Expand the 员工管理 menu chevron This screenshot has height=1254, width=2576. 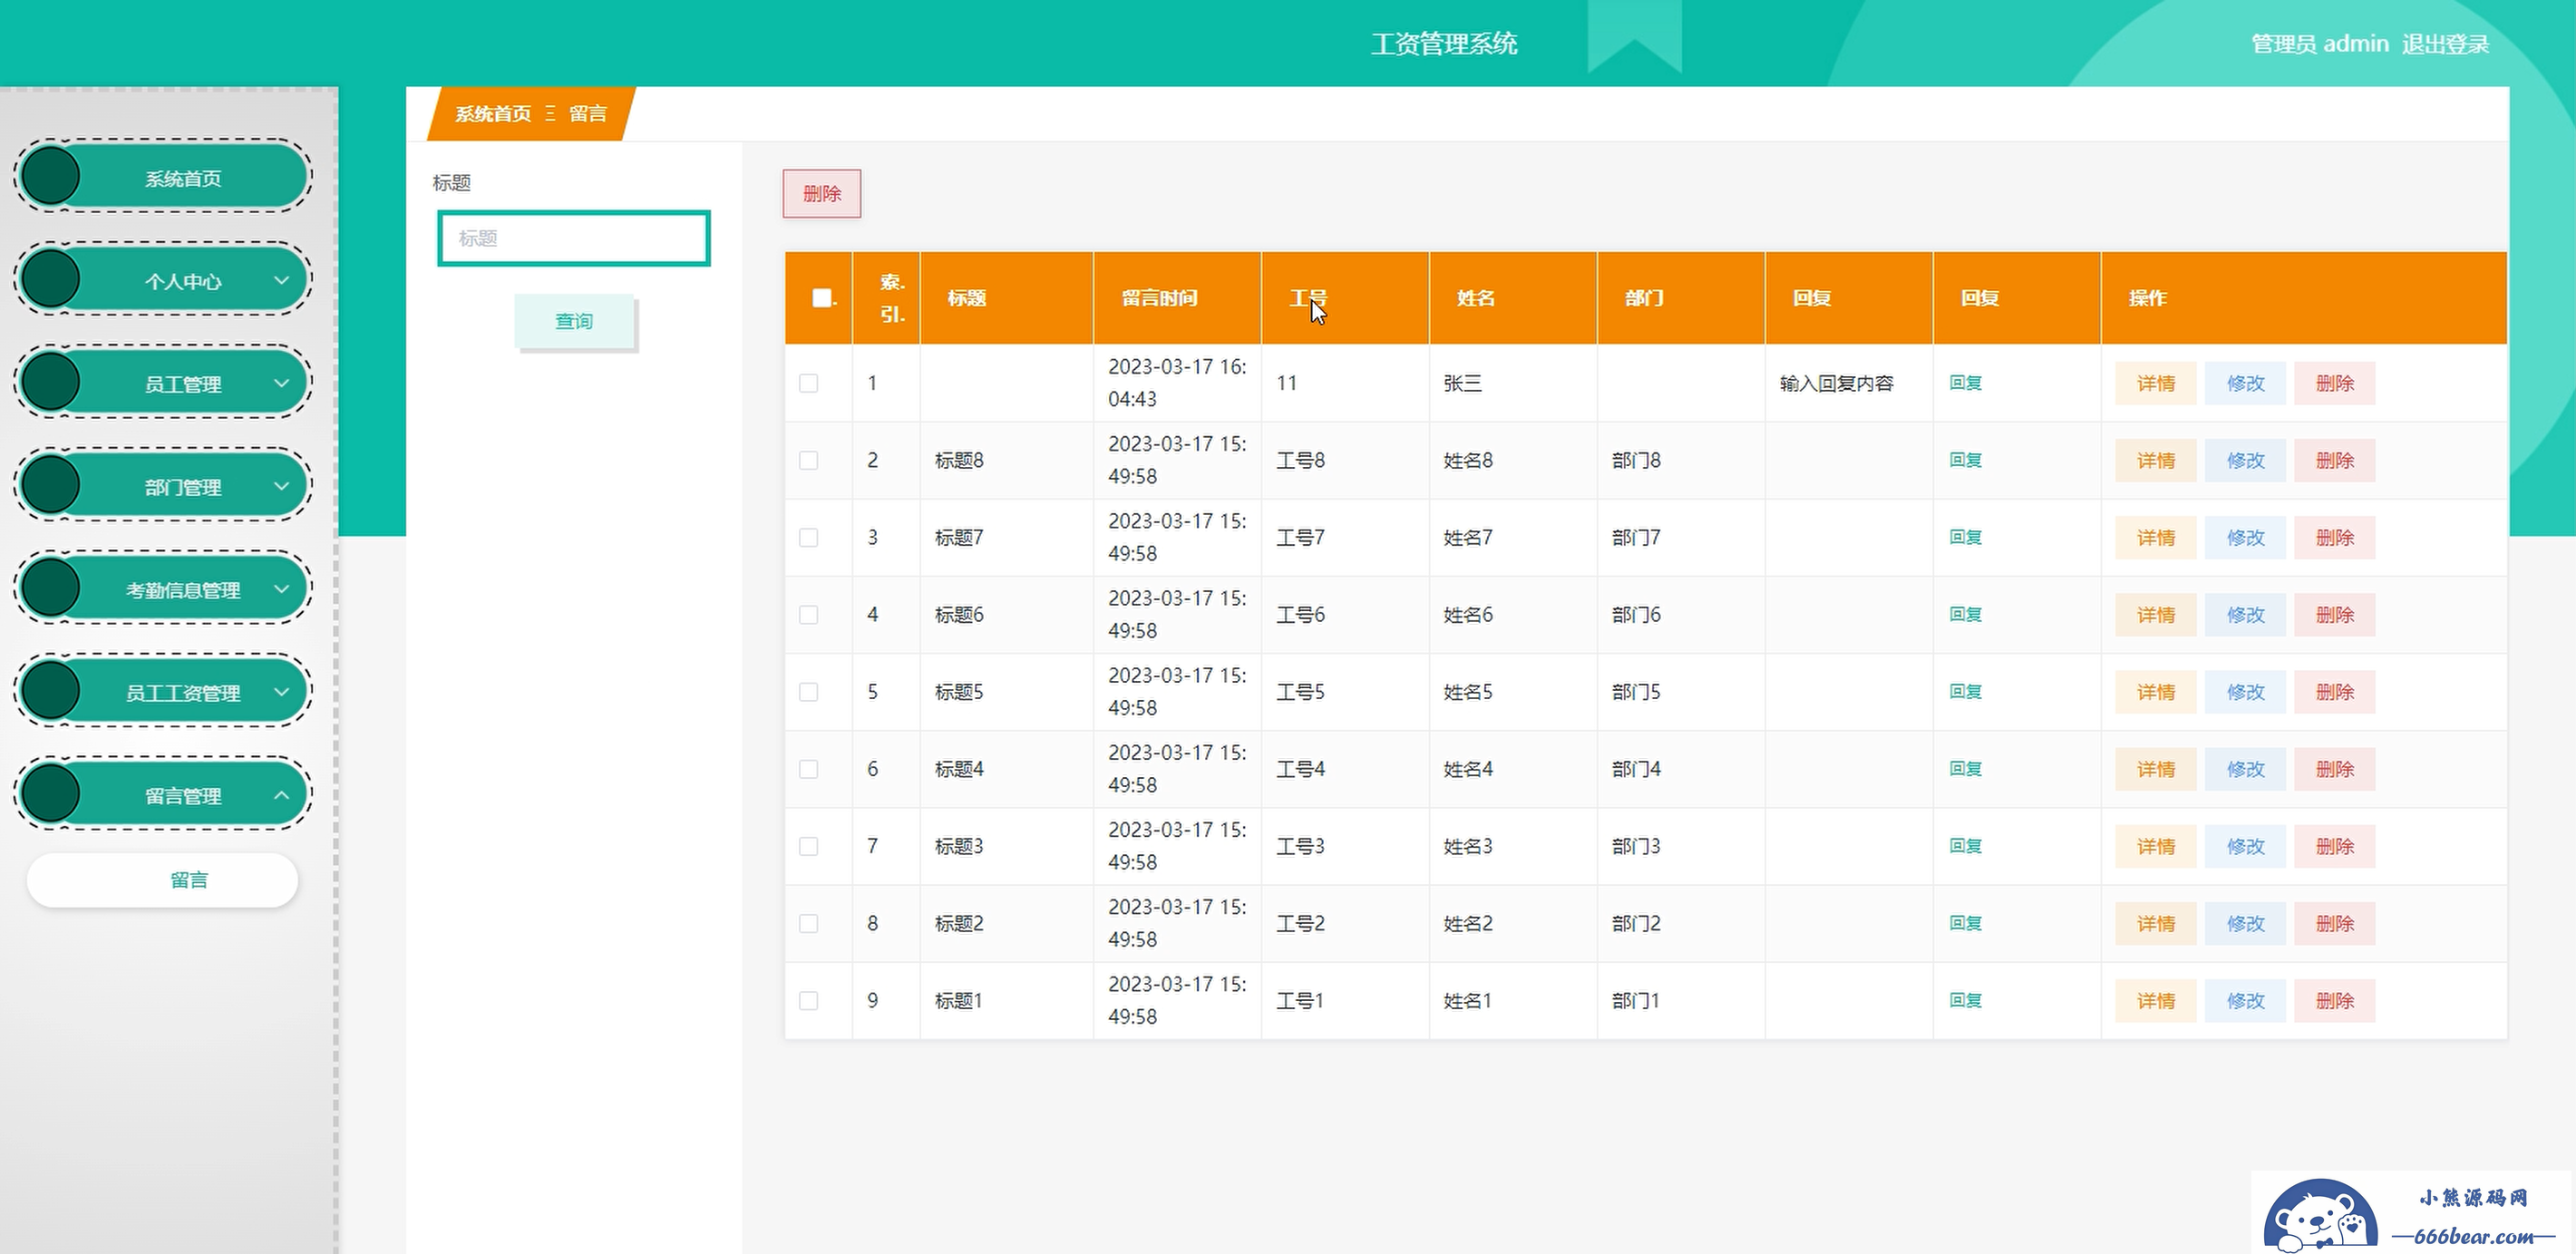click(x=282, y=383)
